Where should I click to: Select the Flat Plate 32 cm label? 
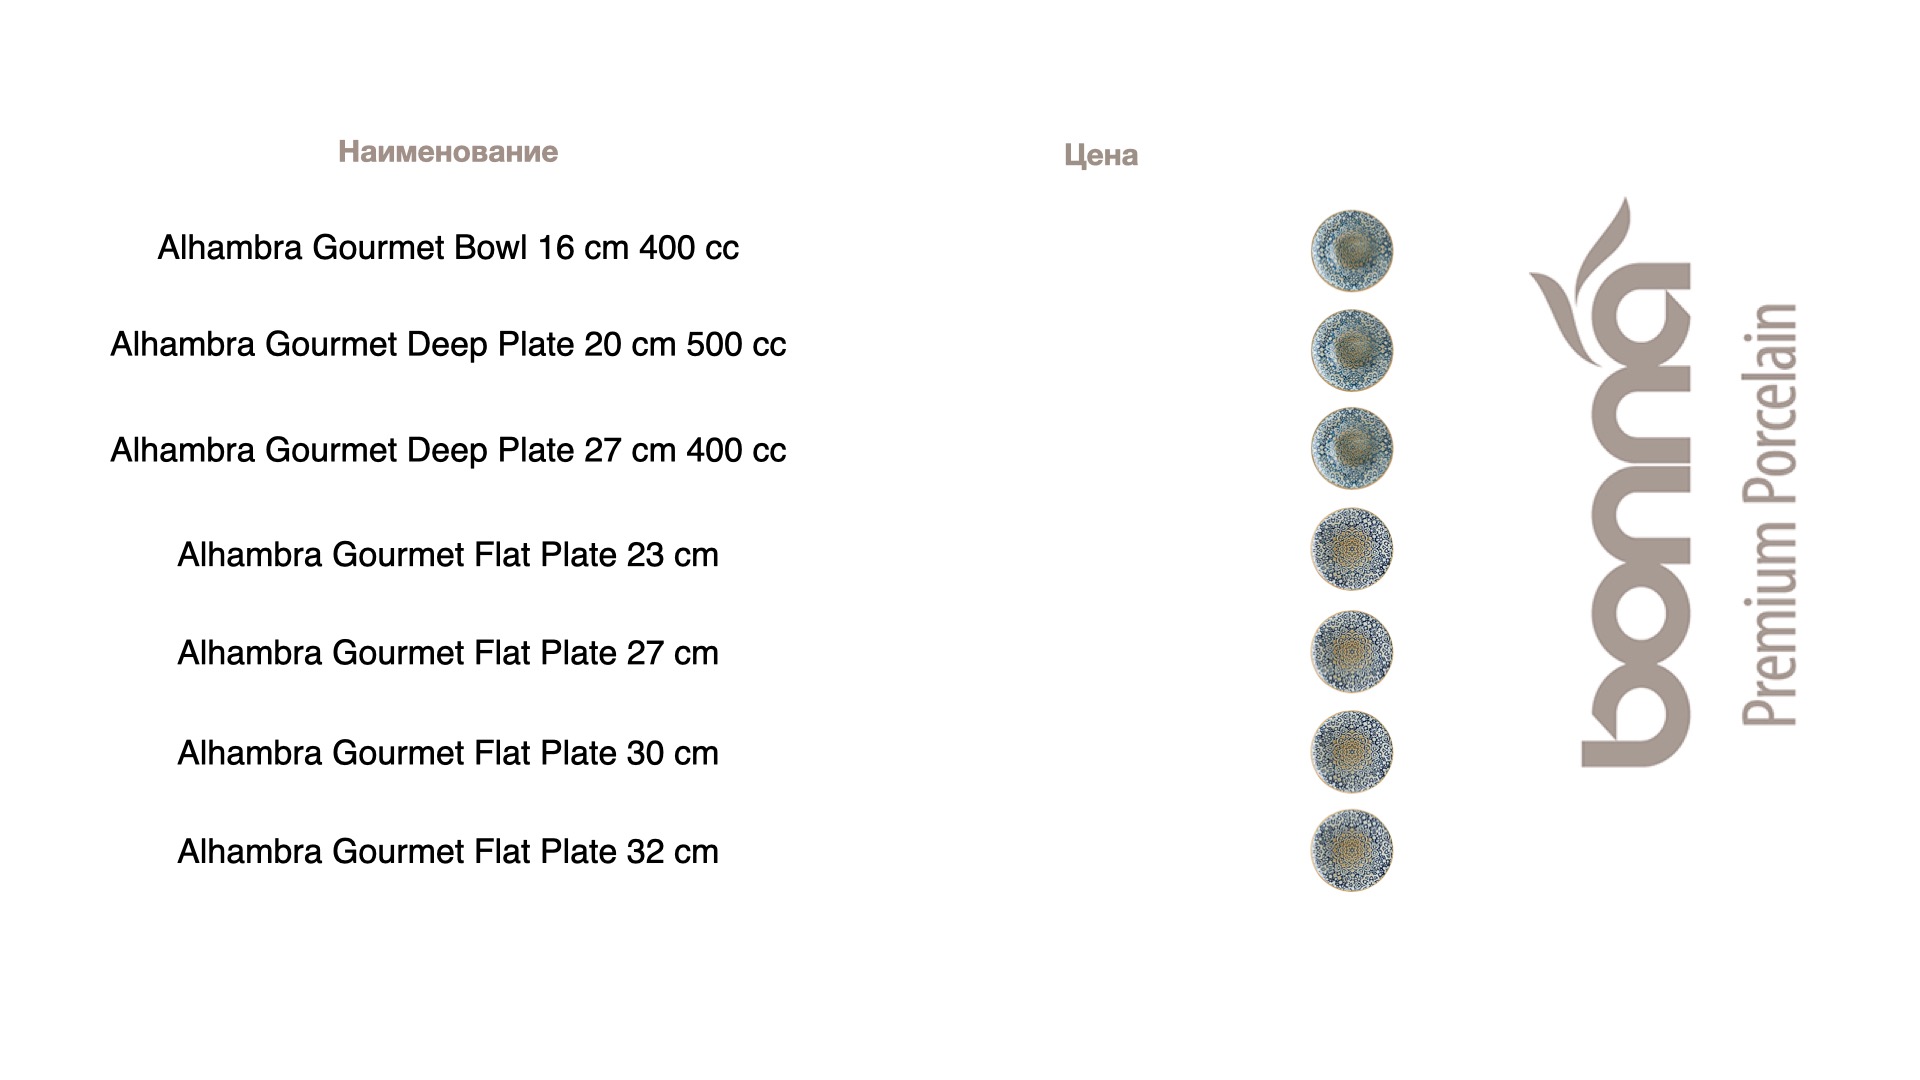coord(447,852)
